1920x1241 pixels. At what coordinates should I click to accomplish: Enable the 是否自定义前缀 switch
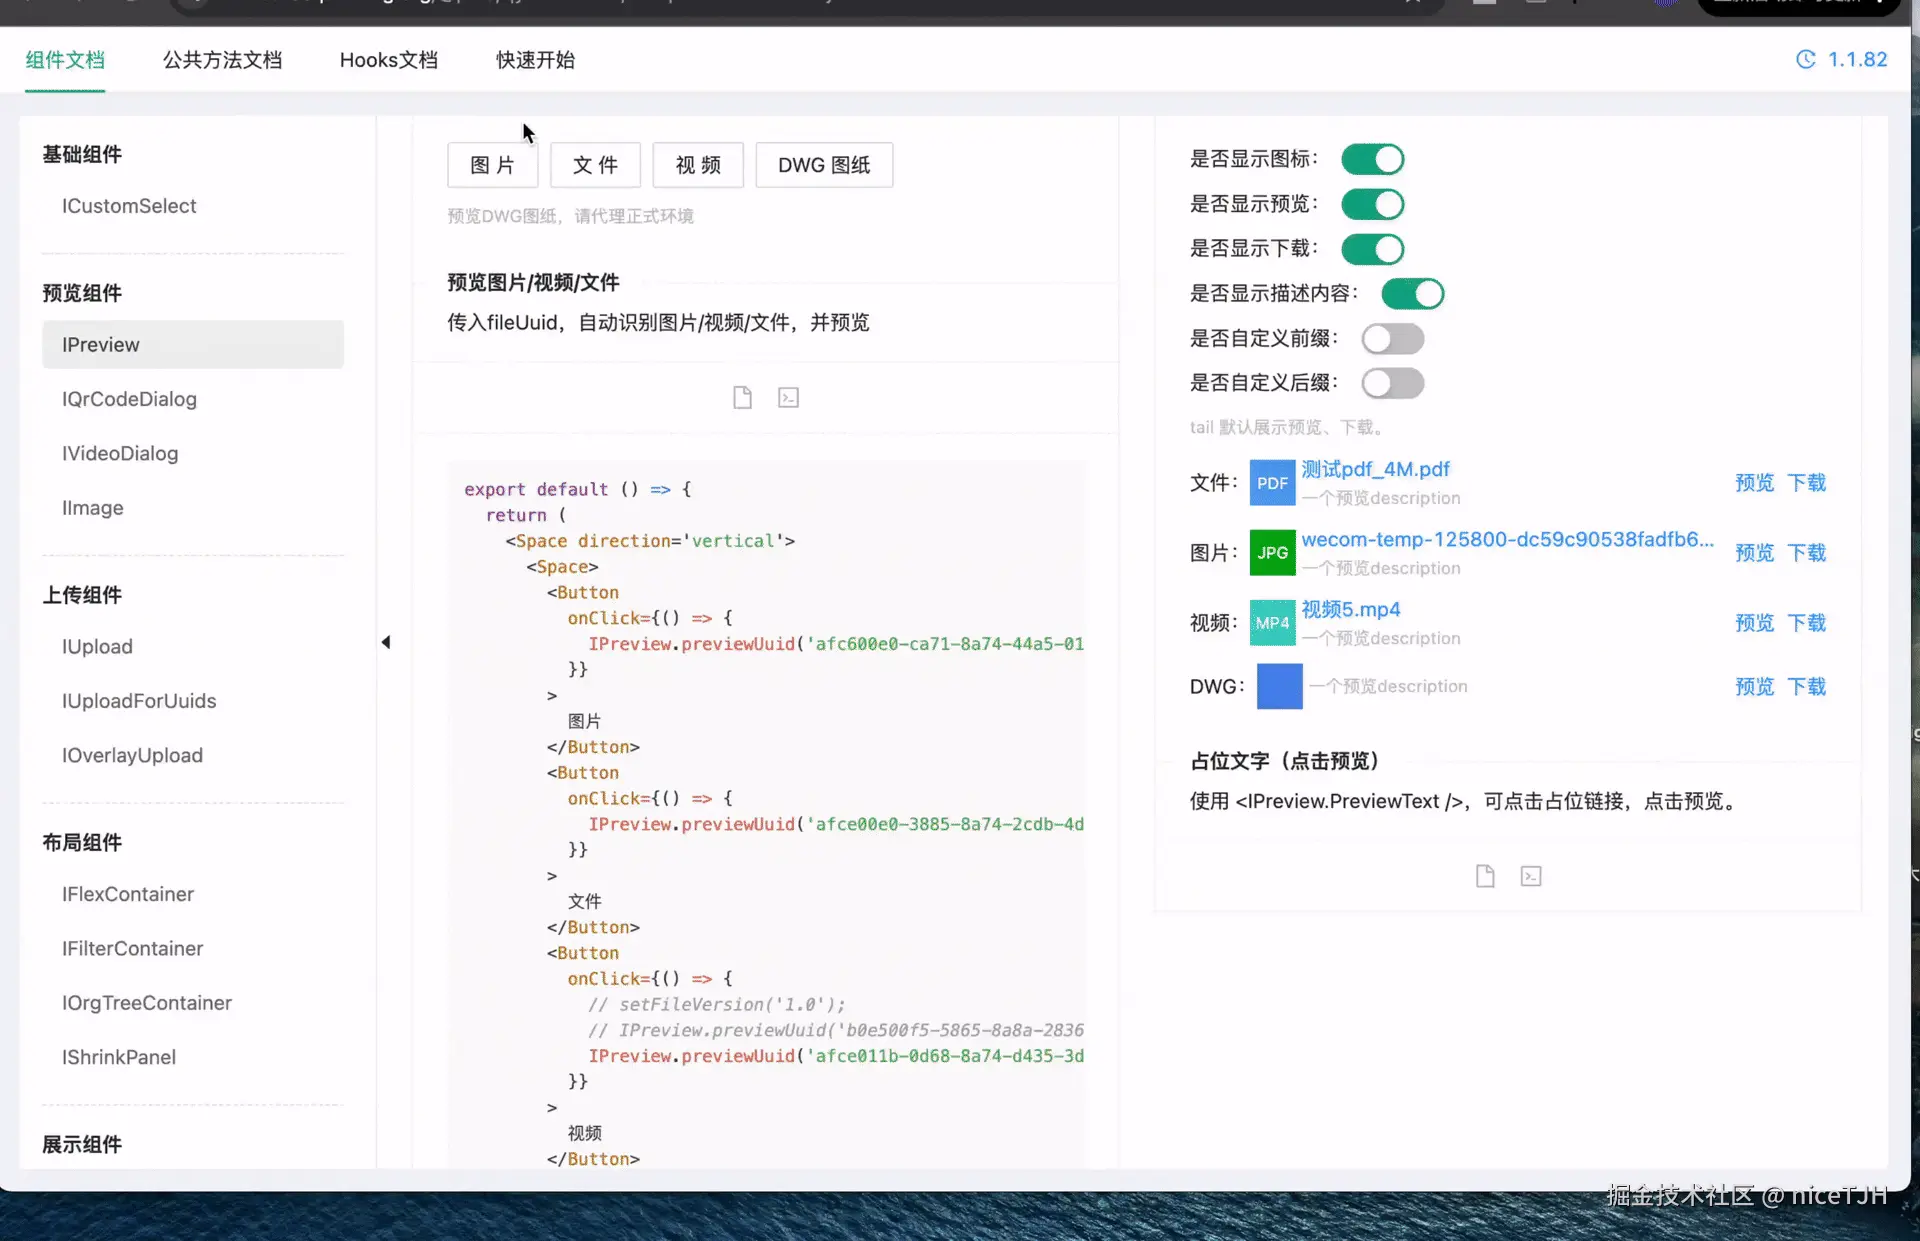pyautogui.click(x=1392, y=339)
